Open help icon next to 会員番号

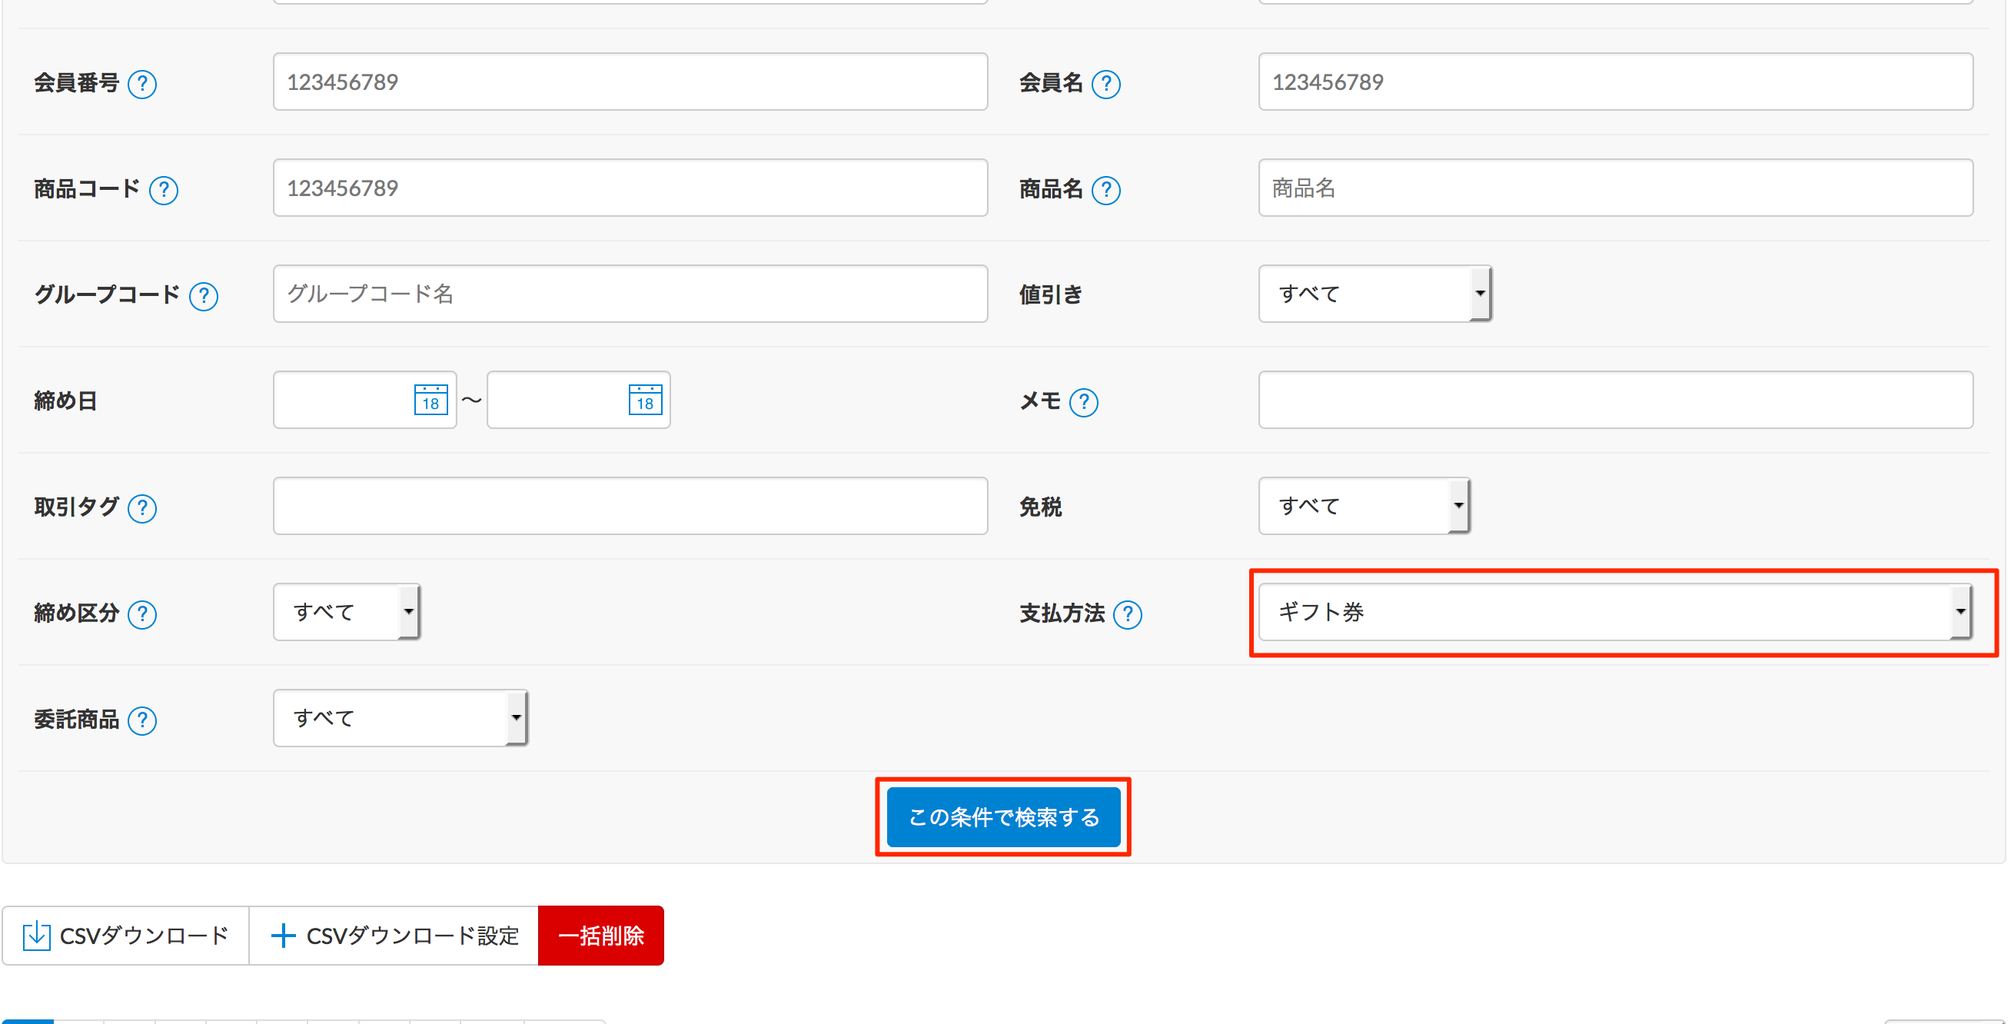143,84
